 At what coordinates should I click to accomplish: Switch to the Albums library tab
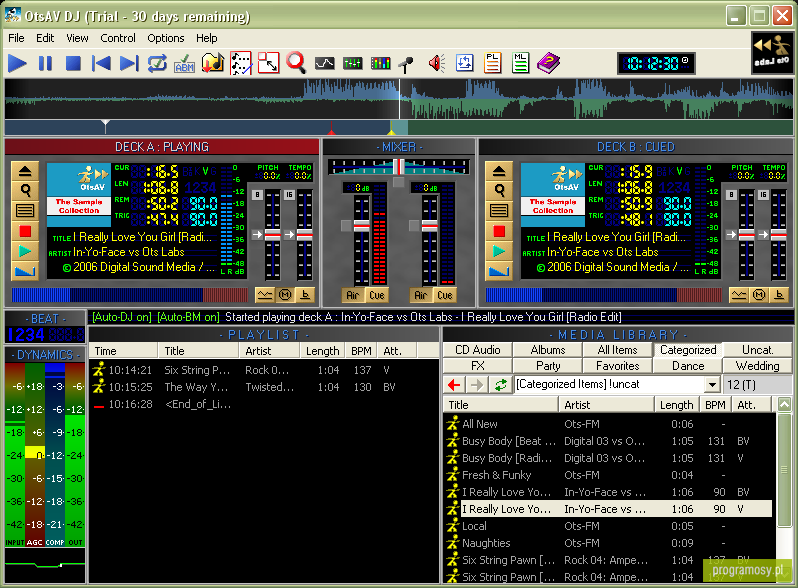point(548,350)
